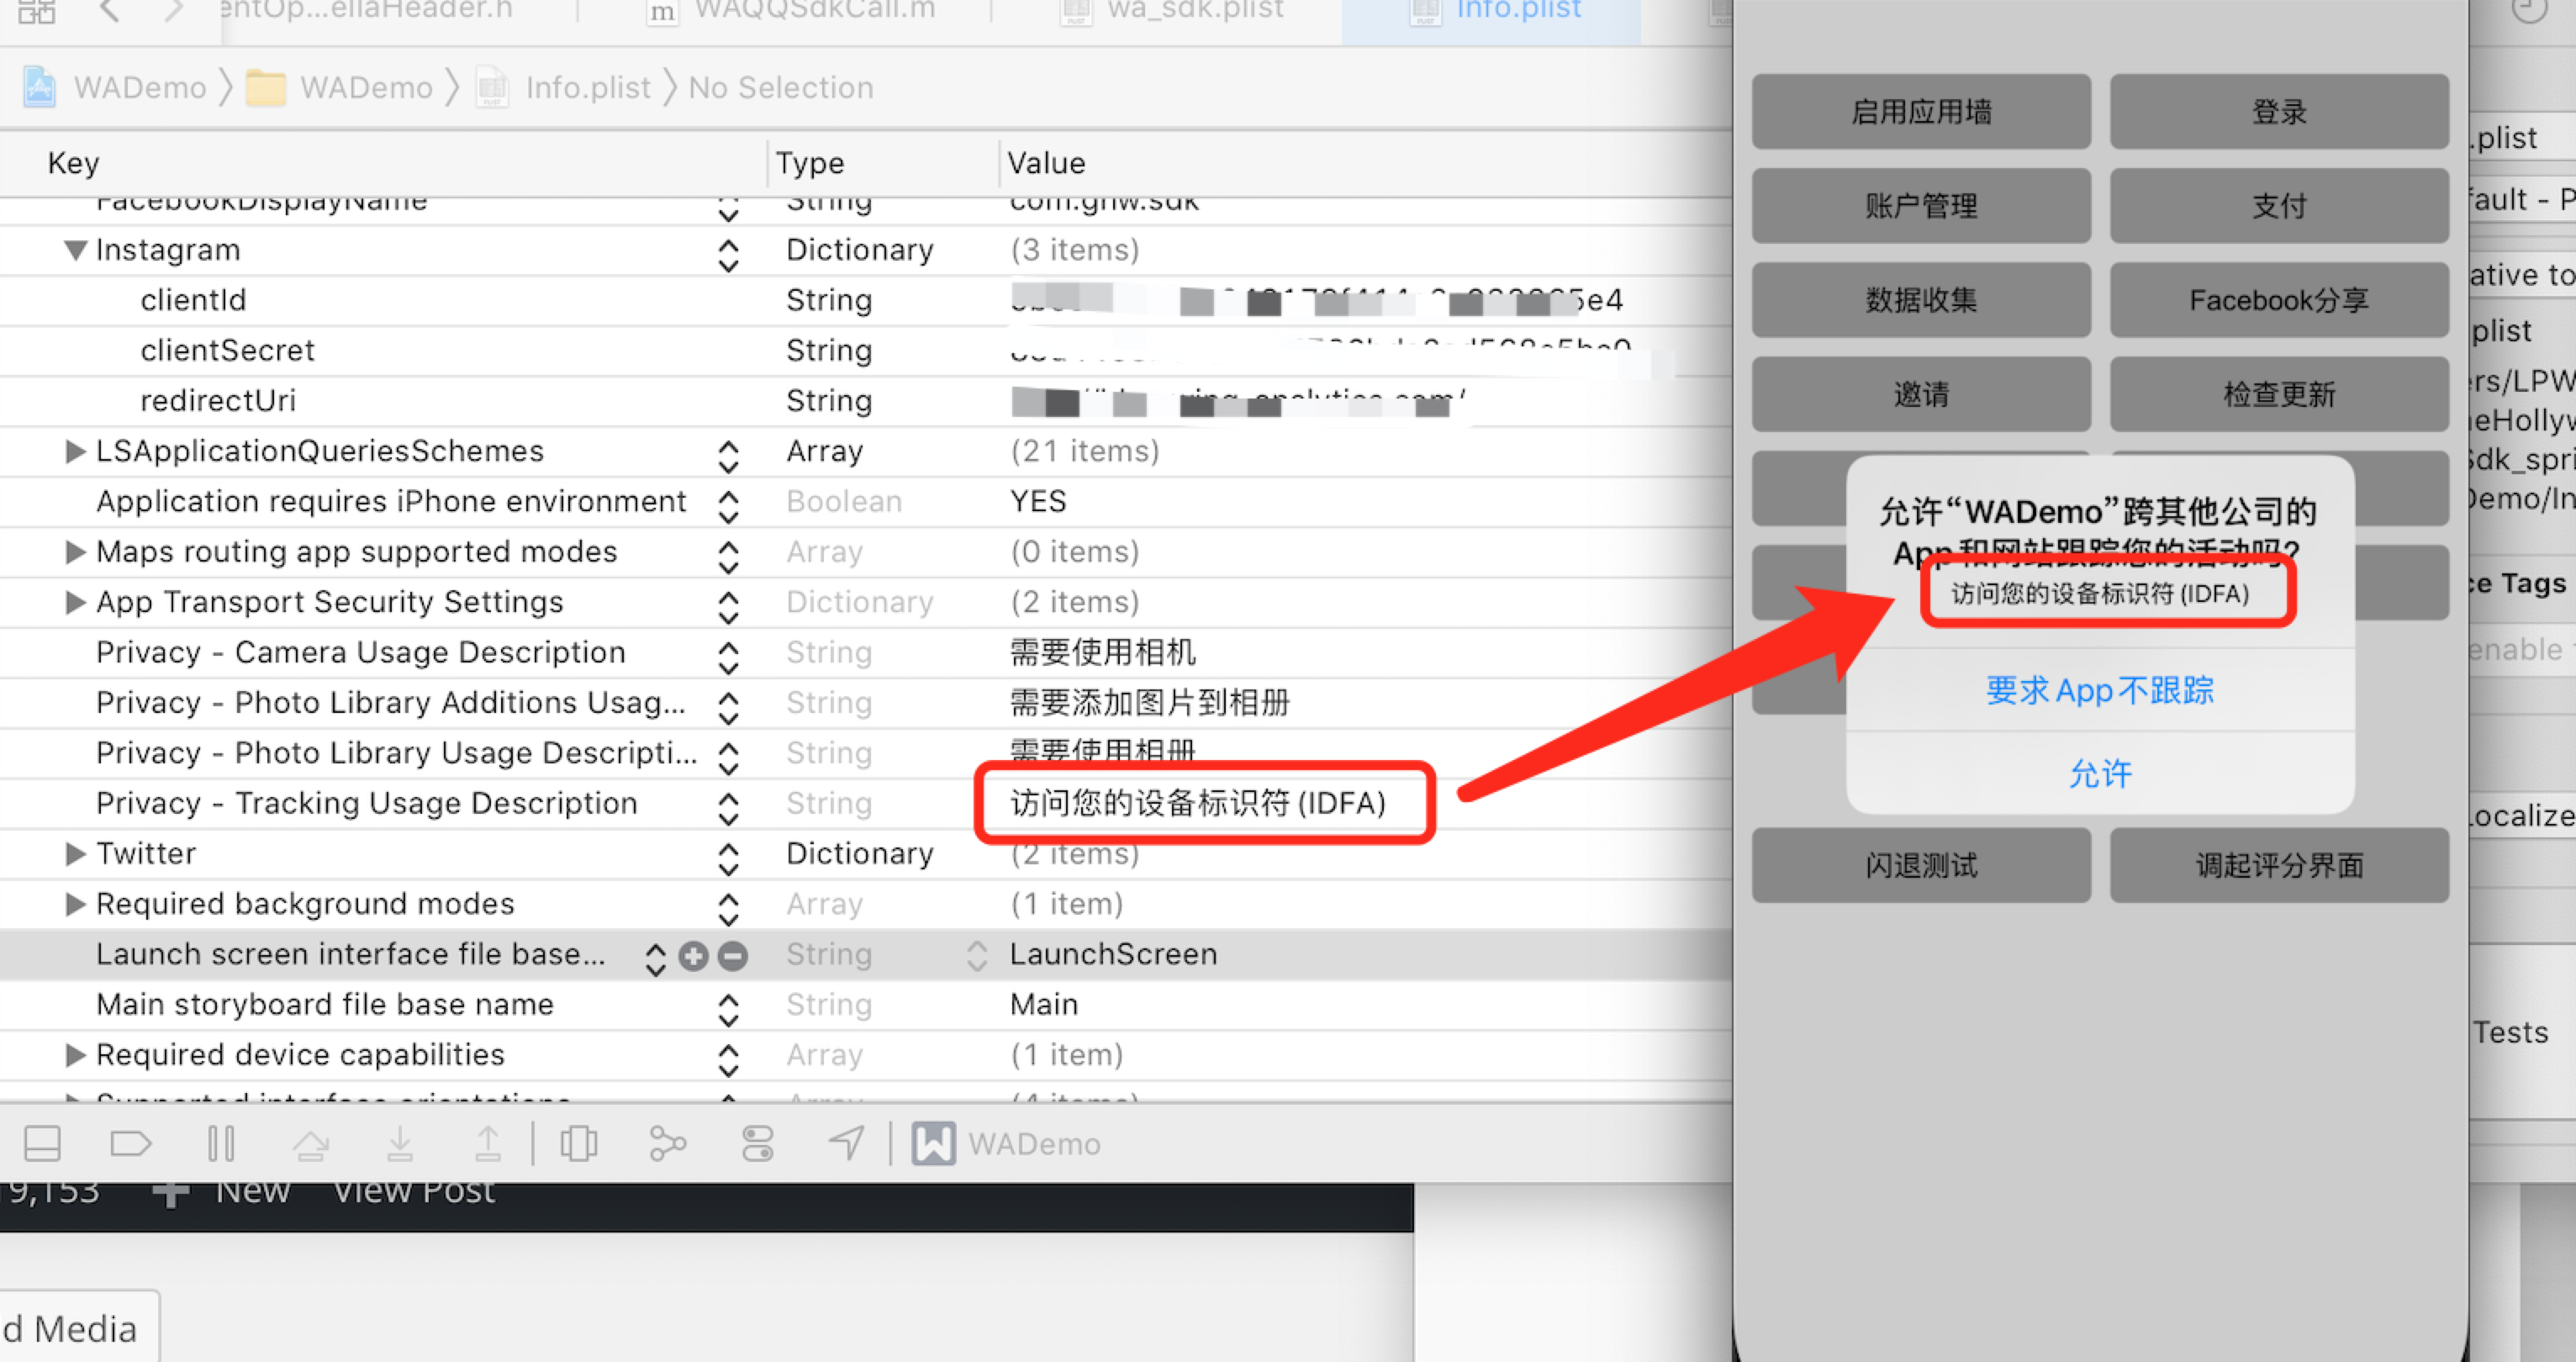Collapse the Instagram dictionary
2576x1362 pixels.
(75, 250)
